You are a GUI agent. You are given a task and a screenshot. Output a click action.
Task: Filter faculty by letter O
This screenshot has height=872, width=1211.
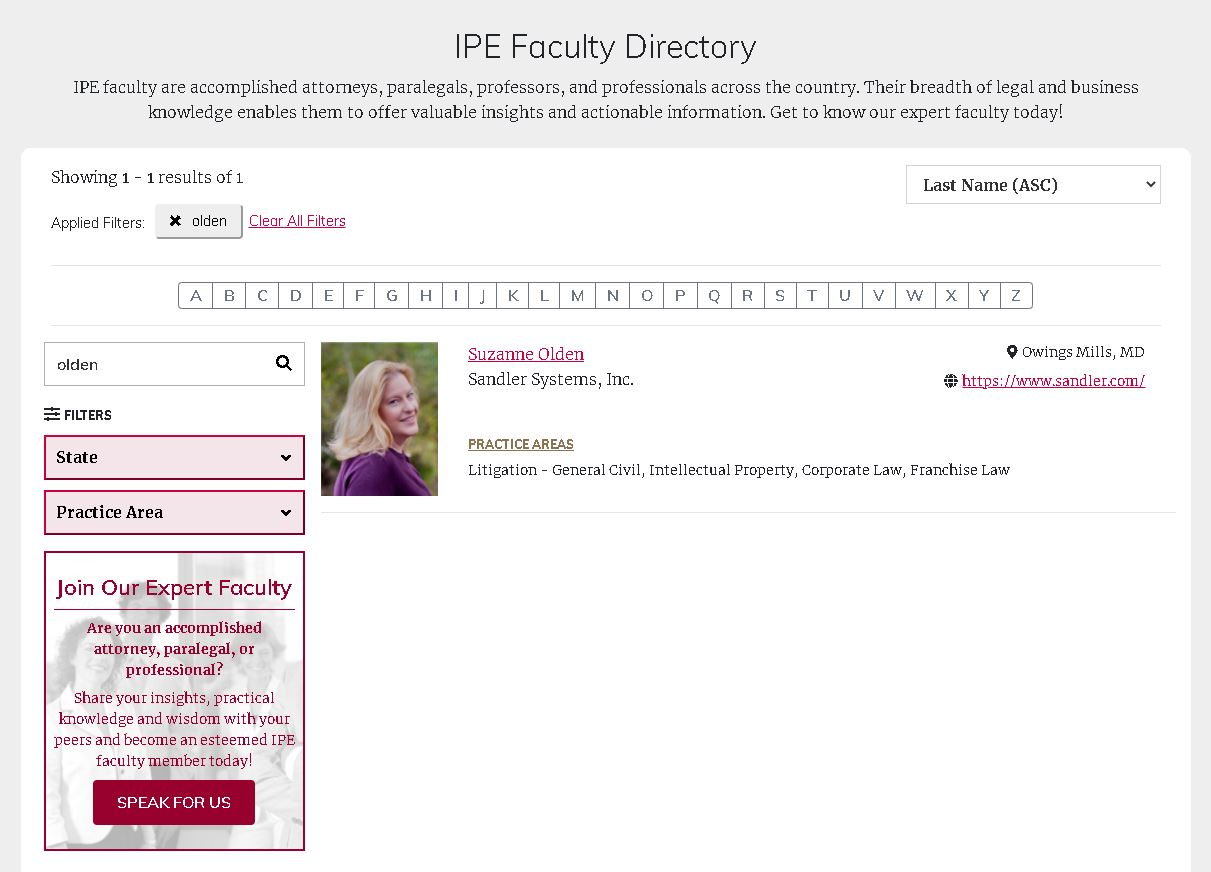click(x=647, y=296)
